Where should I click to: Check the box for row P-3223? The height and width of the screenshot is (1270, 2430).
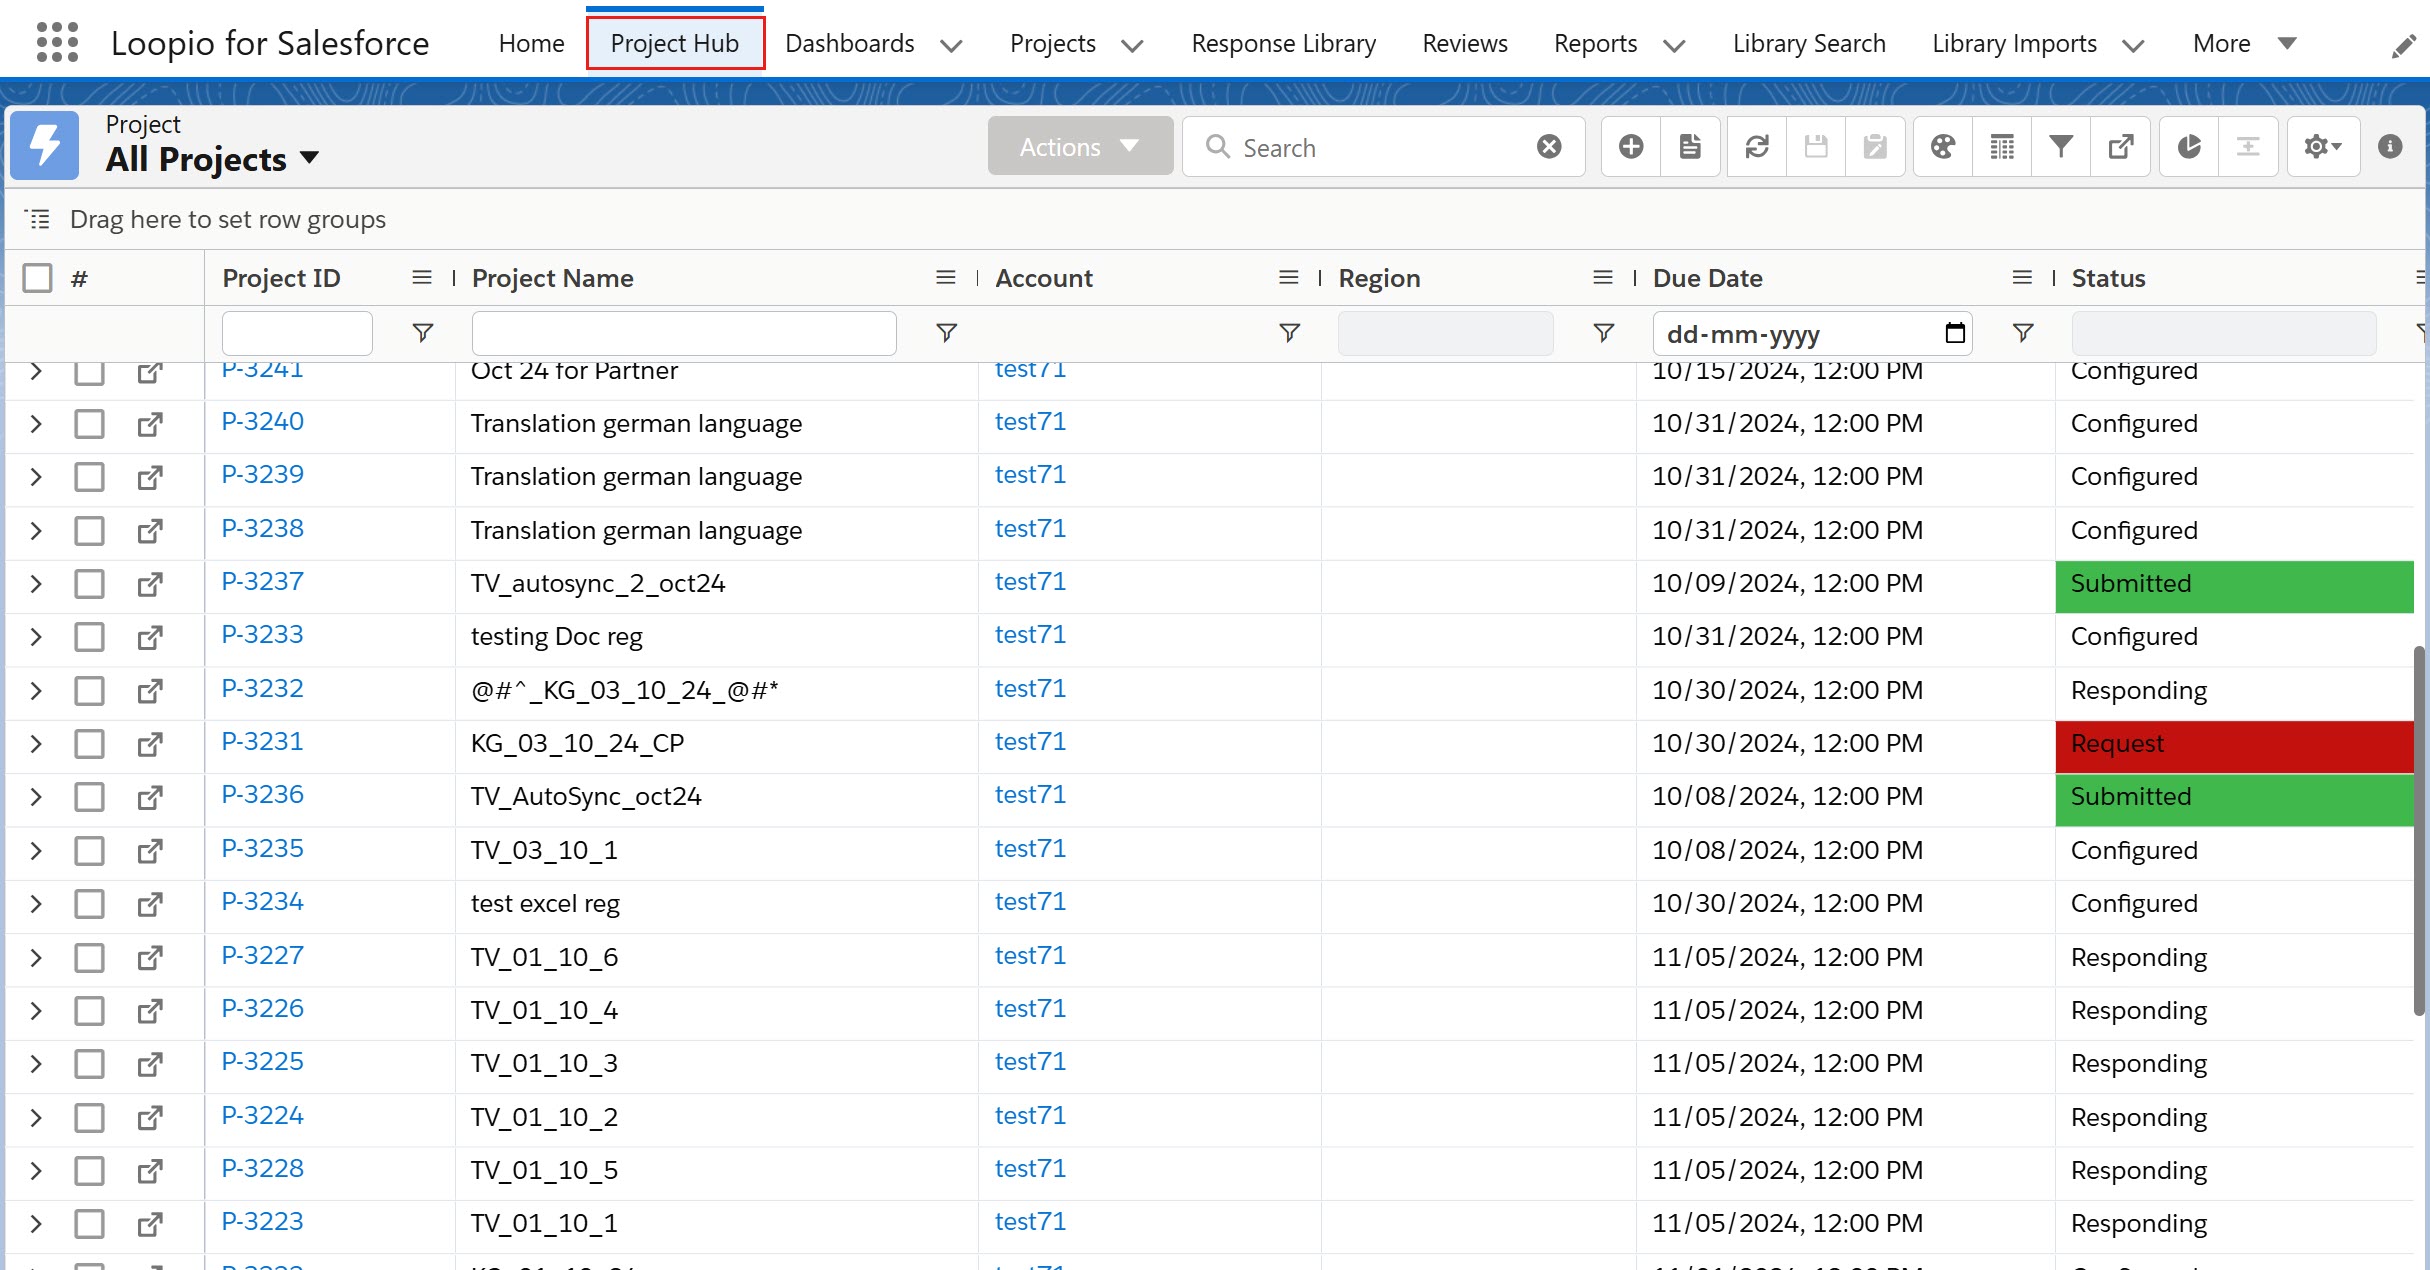click(x=89, y=1224)
